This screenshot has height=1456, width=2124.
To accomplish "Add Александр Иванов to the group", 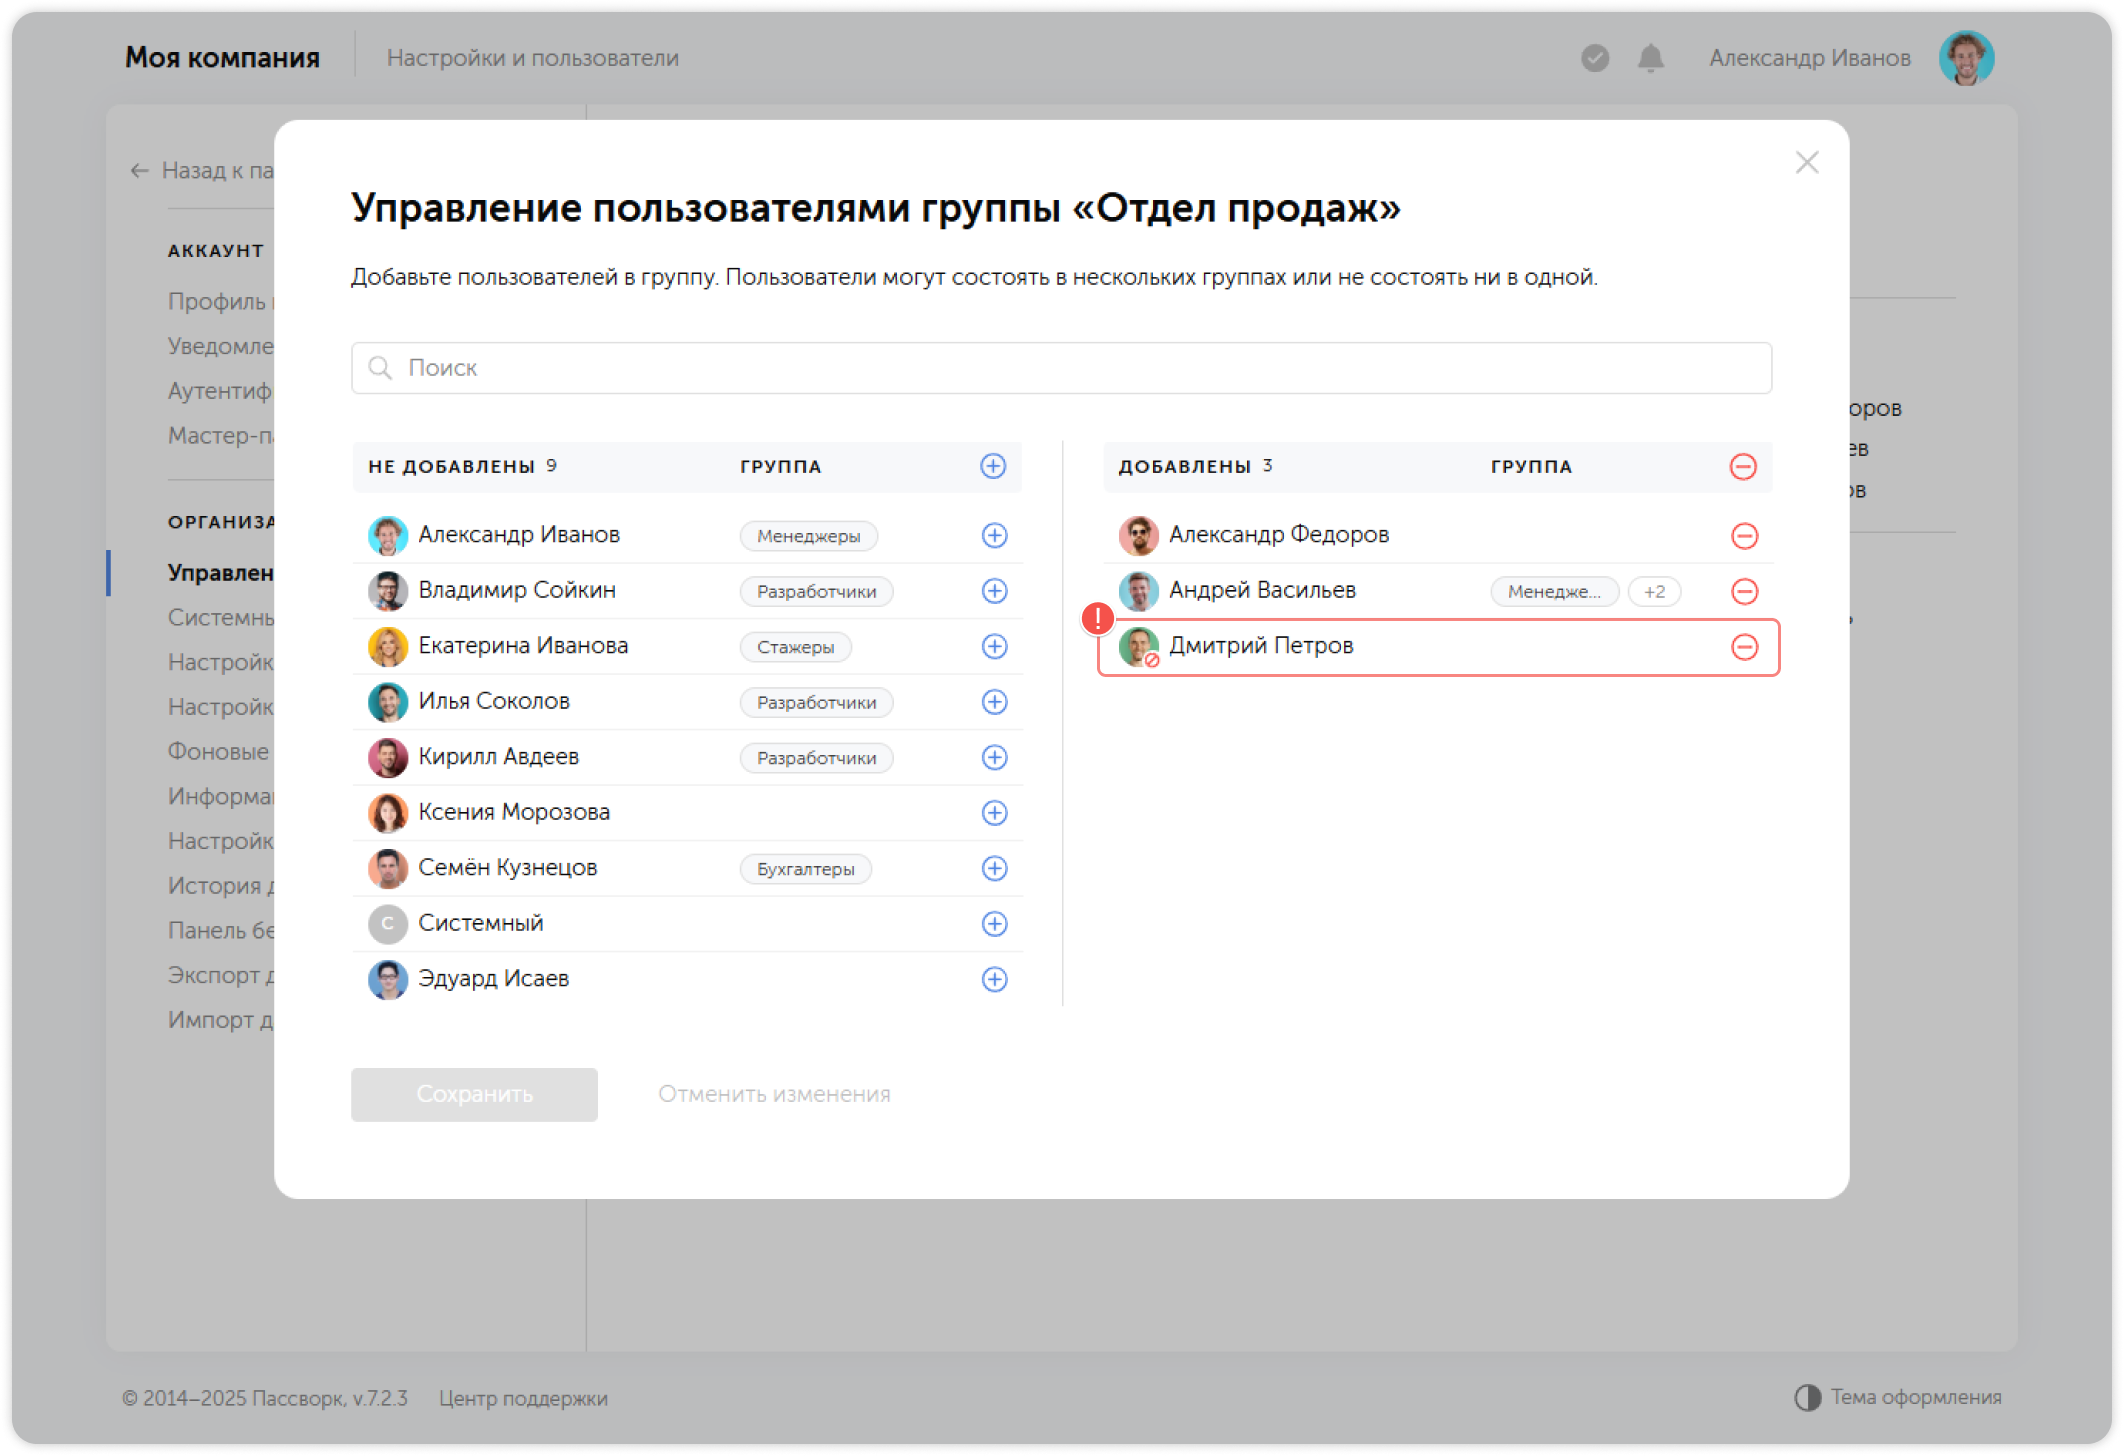I will [x=993, y=536].
